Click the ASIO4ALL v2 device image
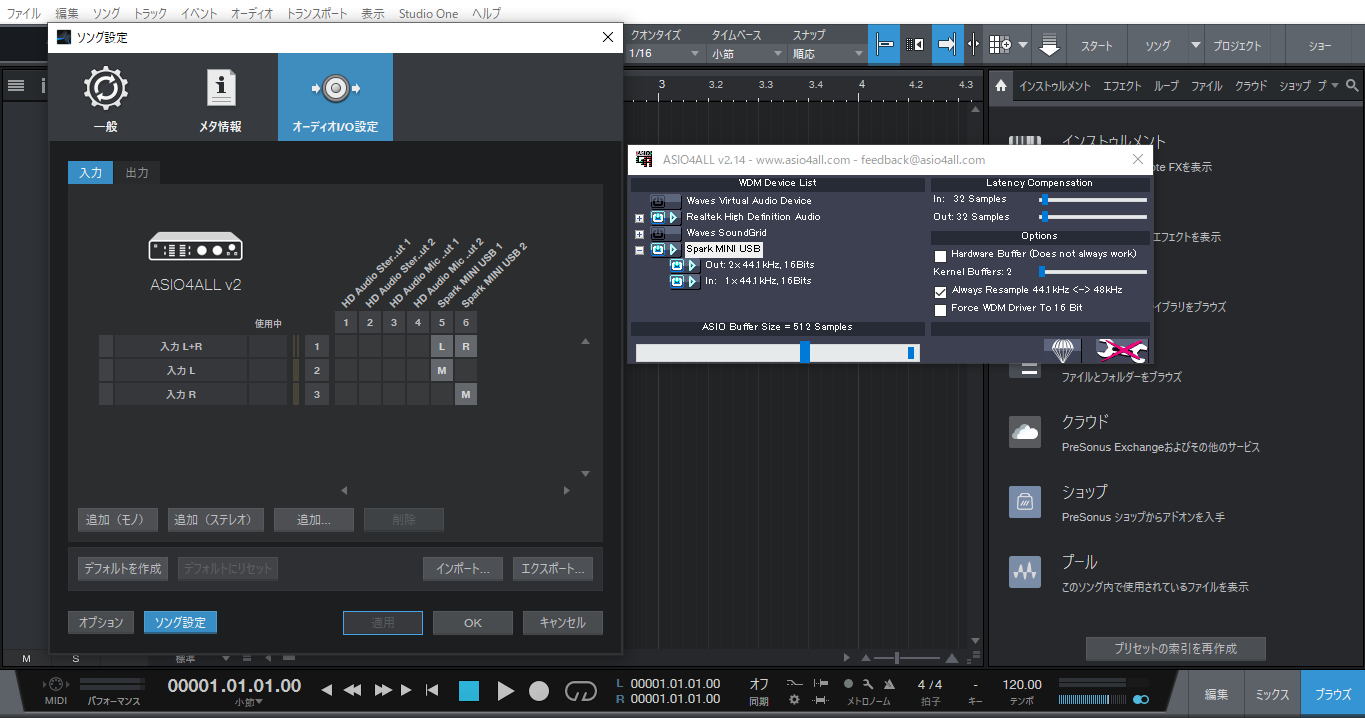This screenshot has height=718, width=1365. click(195, 246)
